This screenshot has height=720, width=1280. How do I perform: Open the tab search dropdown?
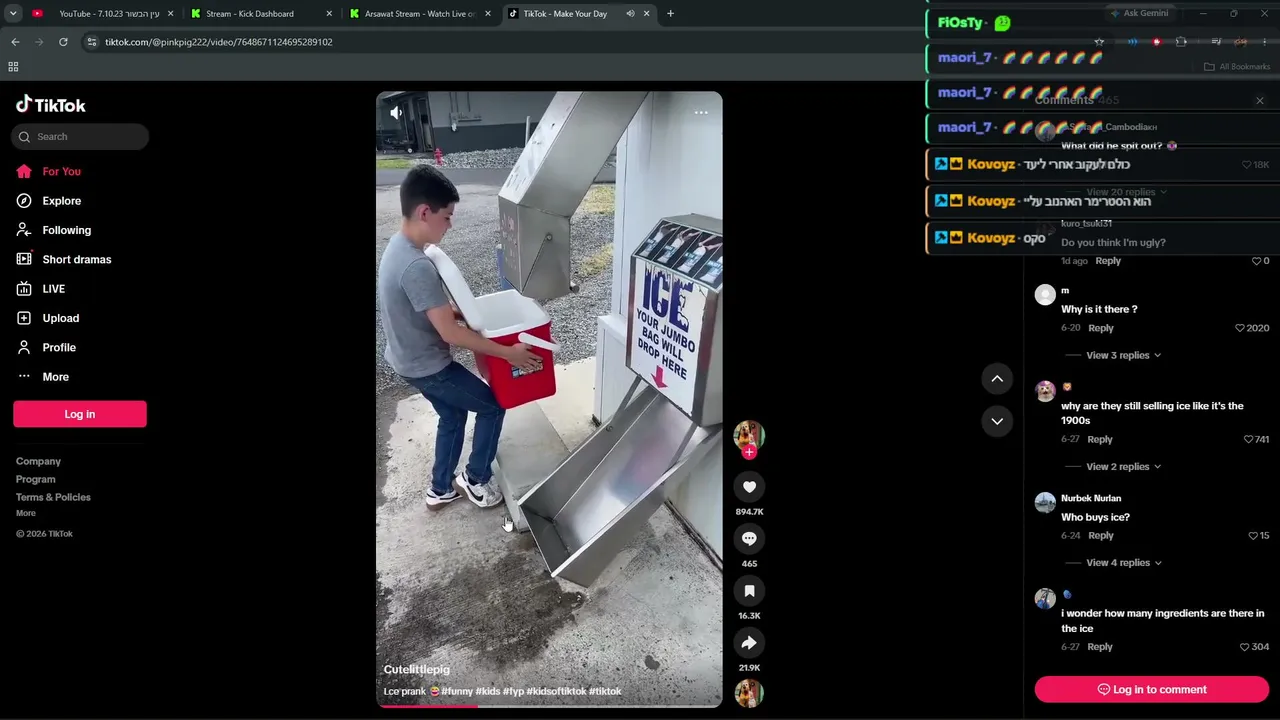[x=13, y=14]
